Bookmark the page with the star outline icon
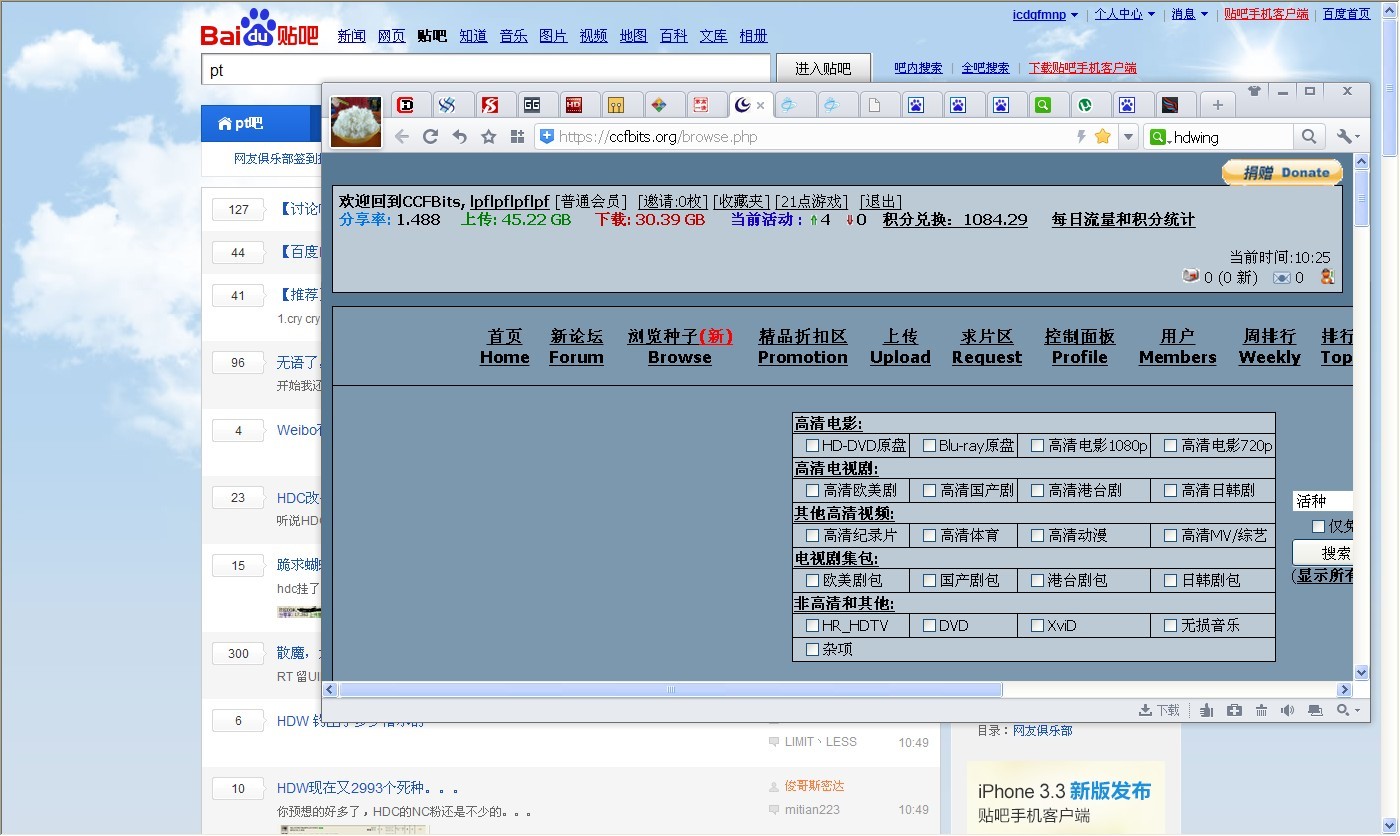 488,137
